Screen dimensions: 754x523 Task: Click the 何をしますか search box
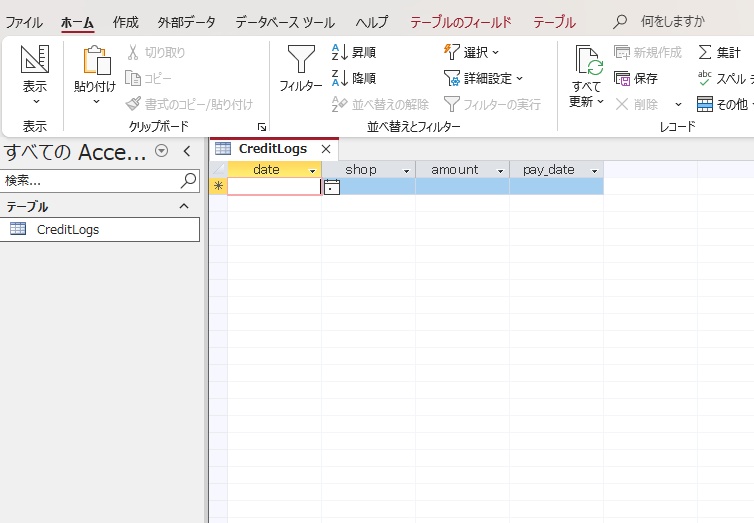pos(673,21)
